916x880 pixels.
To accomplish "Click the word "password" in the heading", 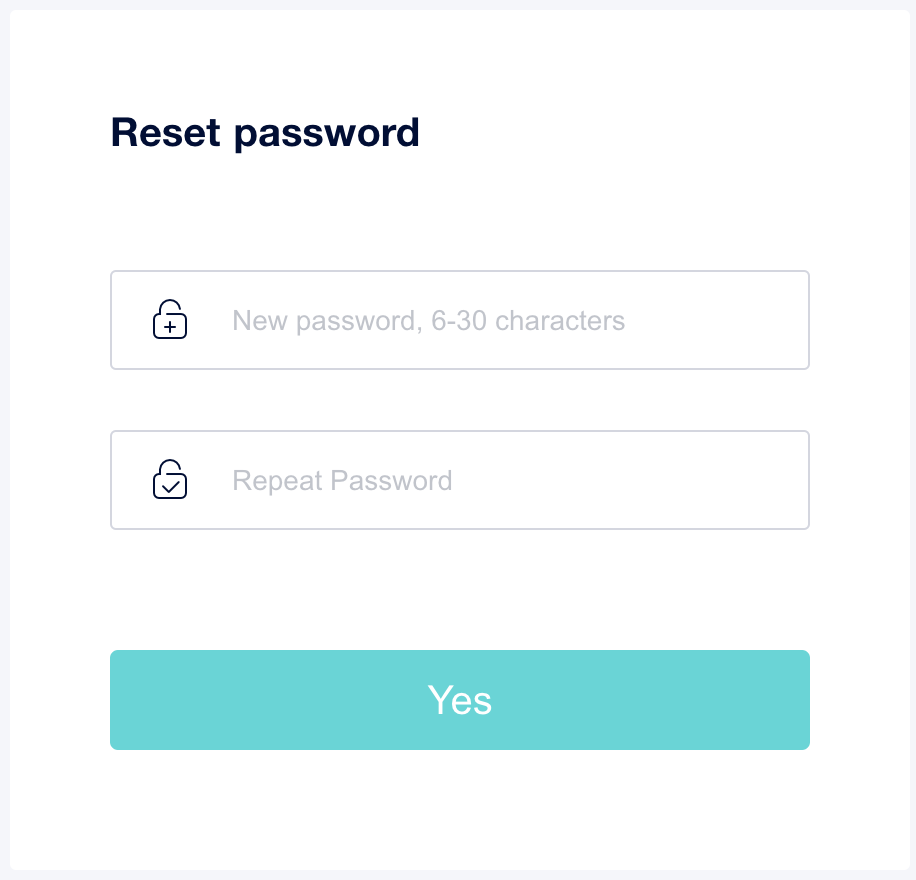I will (x=326, y=134).
